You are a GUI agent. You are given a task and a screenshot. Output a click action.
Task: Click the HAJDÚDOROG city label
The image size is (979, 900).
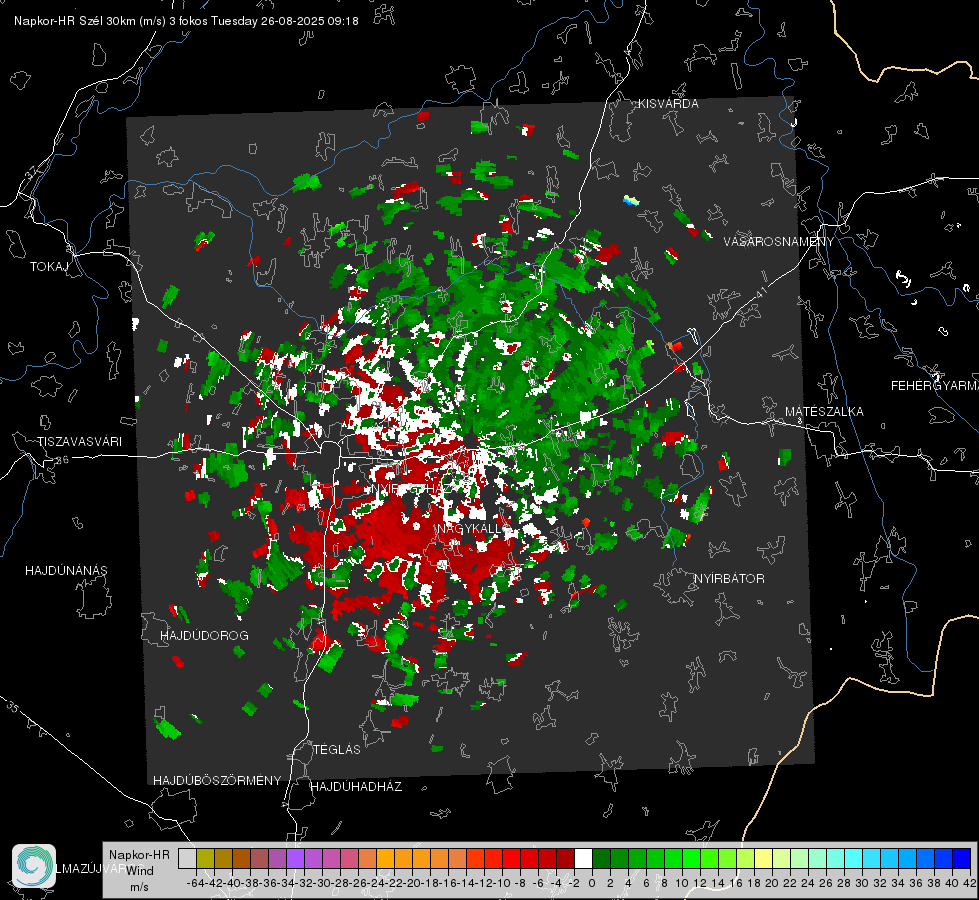[204, 636]
